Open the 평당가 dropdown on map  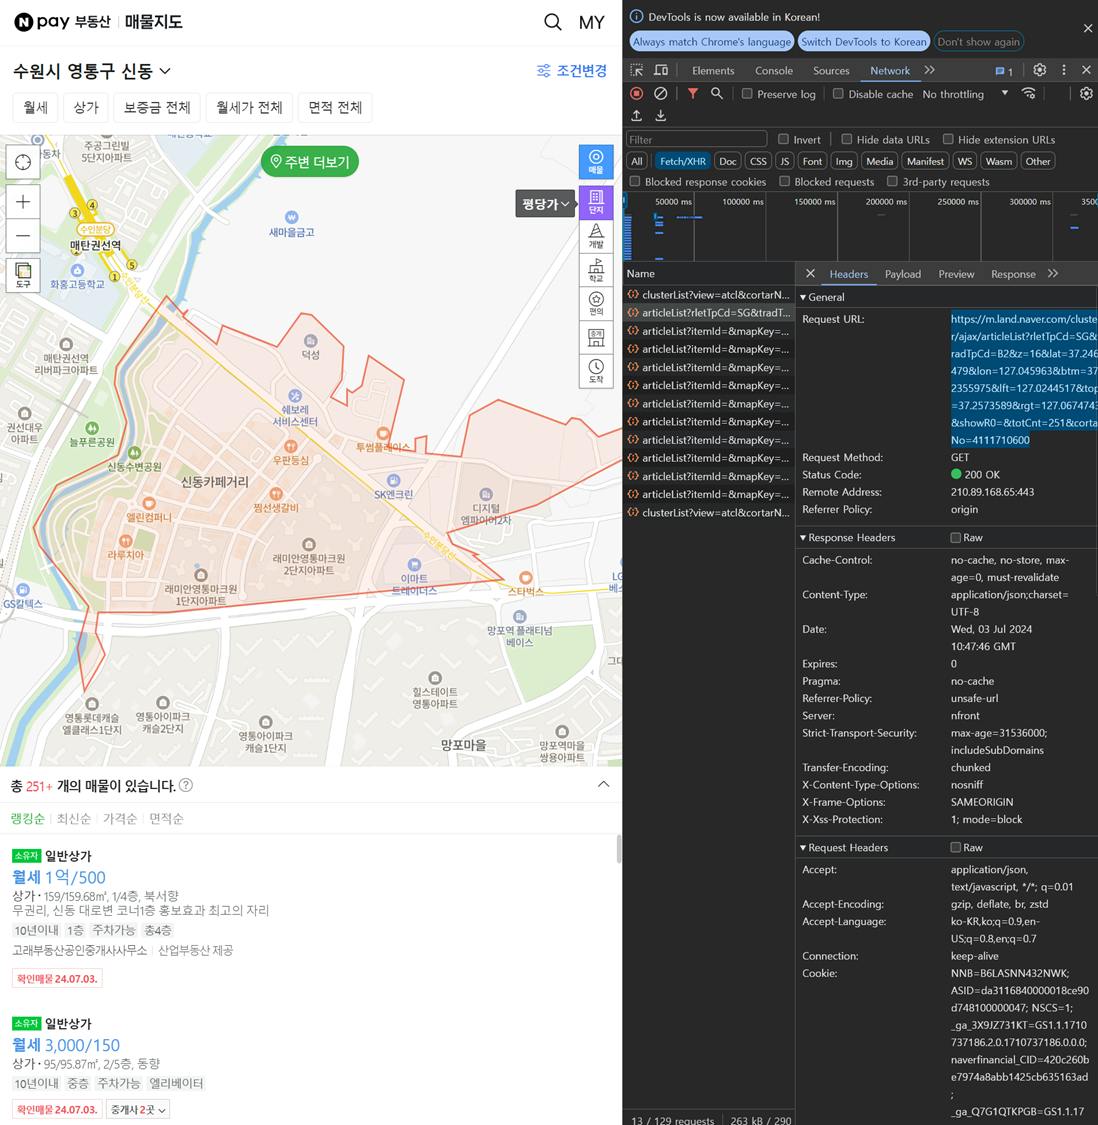[545, 204]
